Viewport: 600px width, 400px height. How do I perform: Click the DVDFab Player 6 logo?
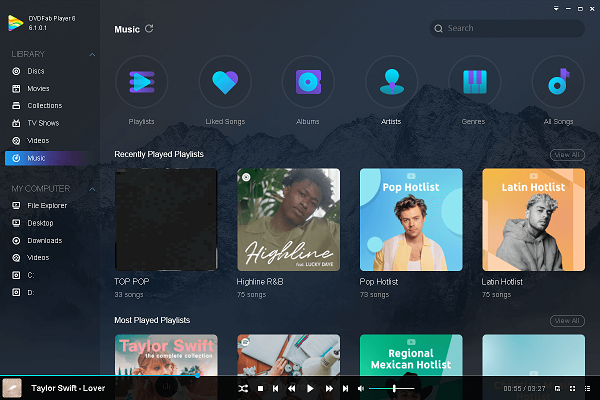pos(15,23)
